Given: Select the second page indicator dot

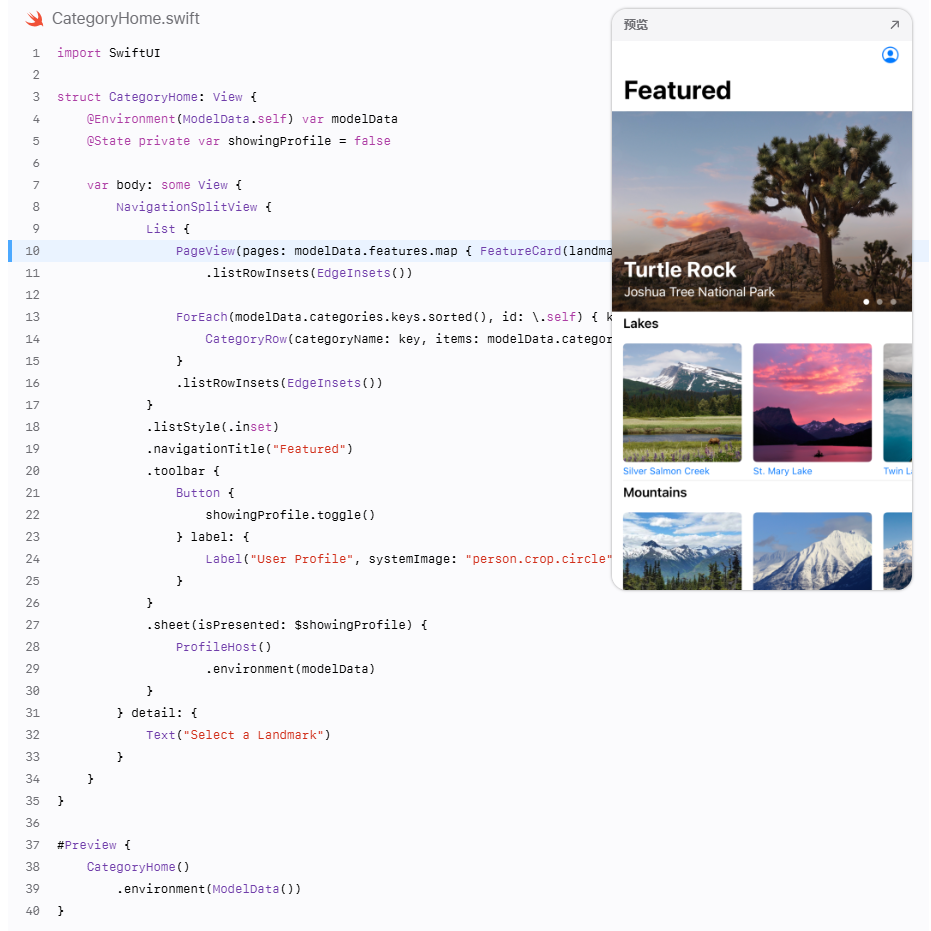Looking at the screenshot, I should coord(879,302).
